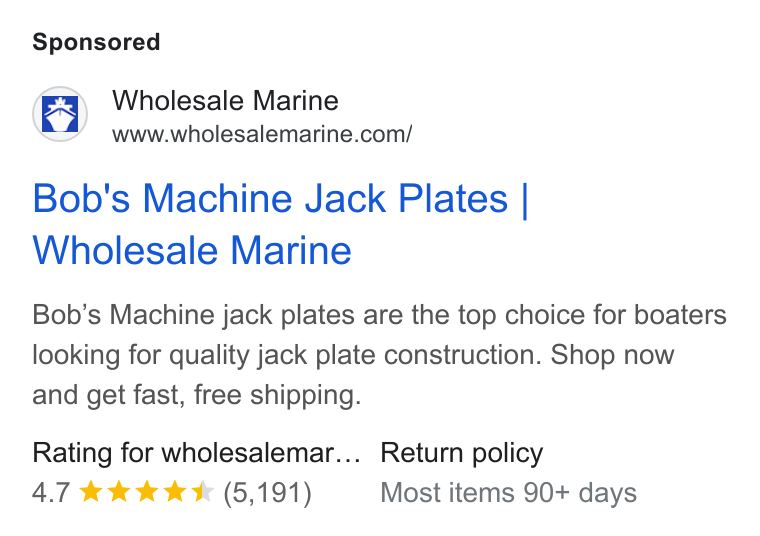Click the first gold rating star
This screenshot has height=536, width=760.
[91, 491]
